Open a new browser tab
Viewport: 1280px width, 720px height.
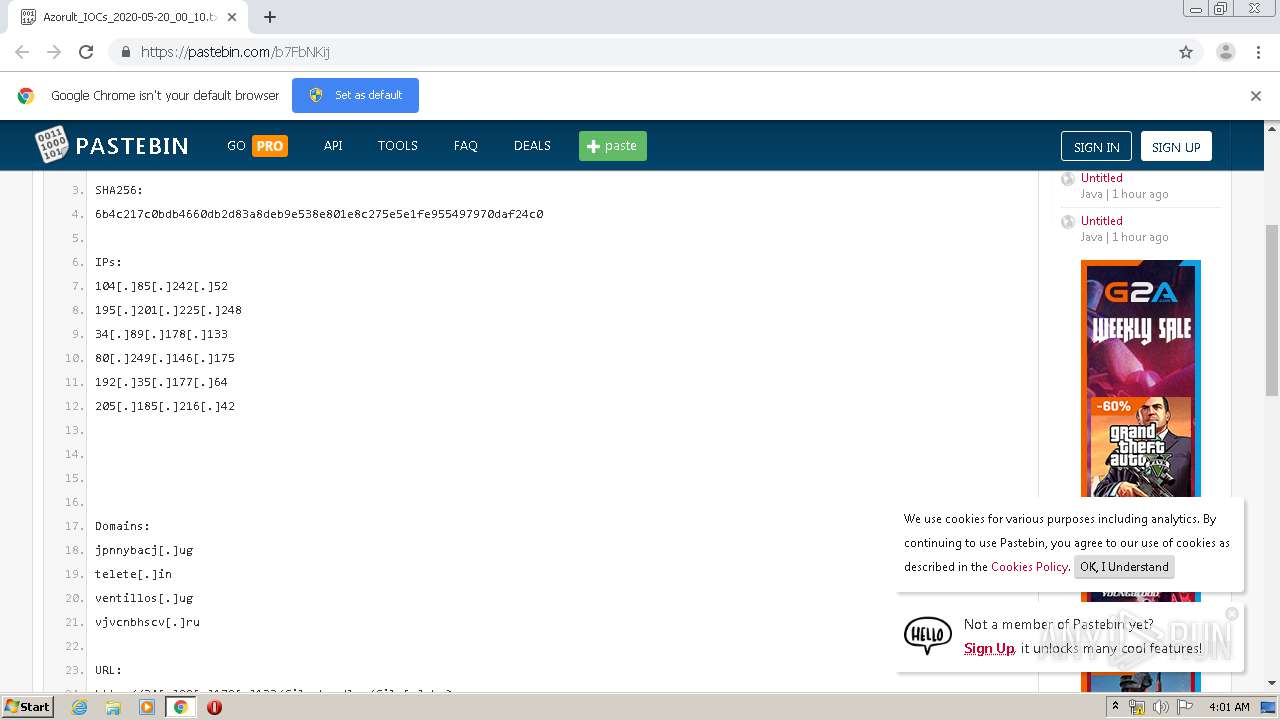270,17
